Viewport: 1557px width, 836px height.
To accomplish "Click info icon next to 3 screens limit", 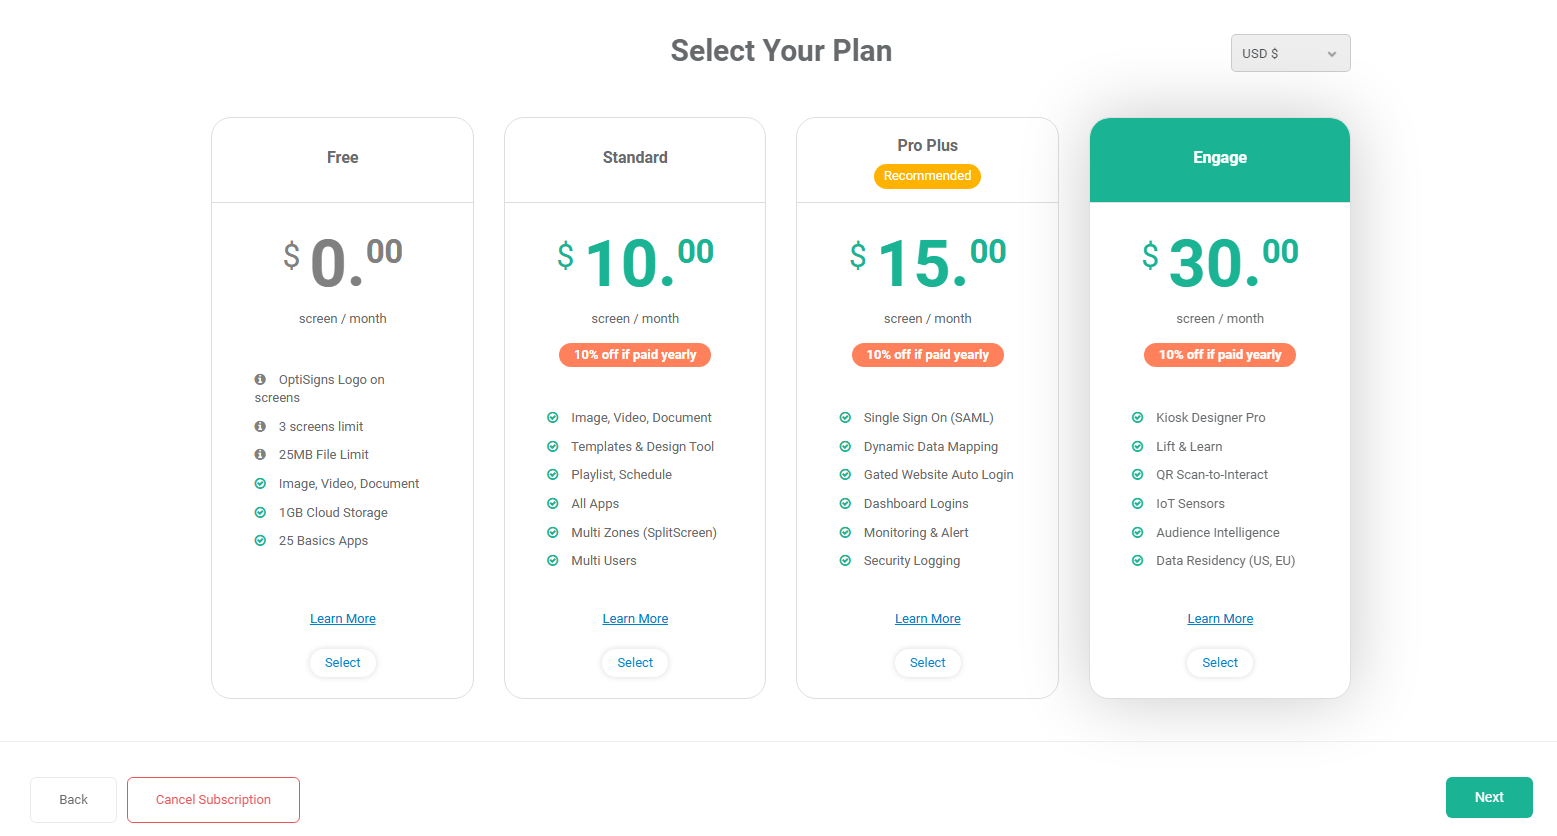I will click(x=260, y=427).
